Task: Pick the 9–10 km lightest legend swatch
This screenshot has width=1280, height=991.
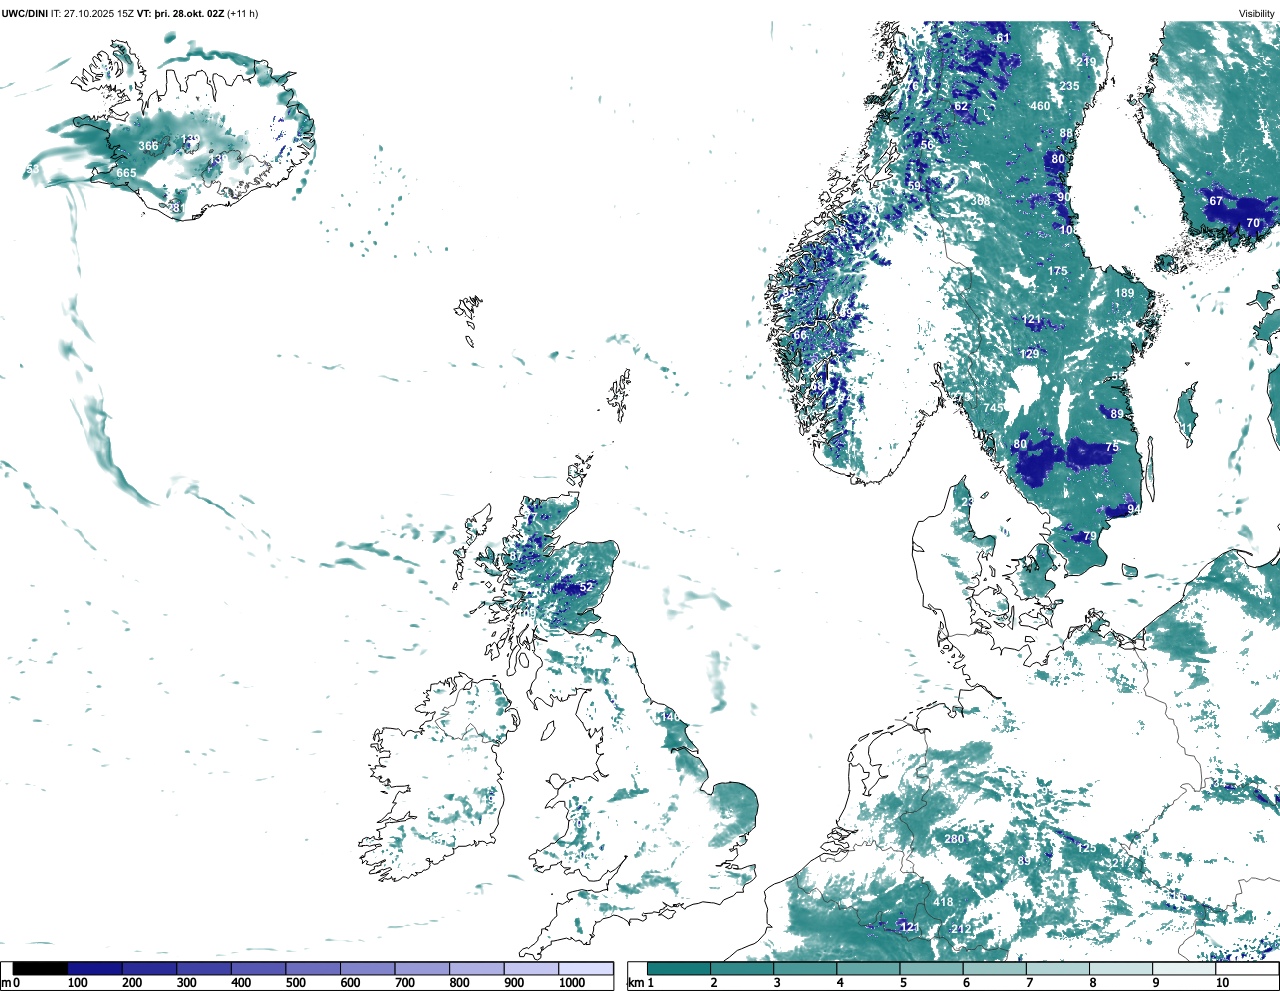Action: pyautogui.click(x=1185, y=968)
